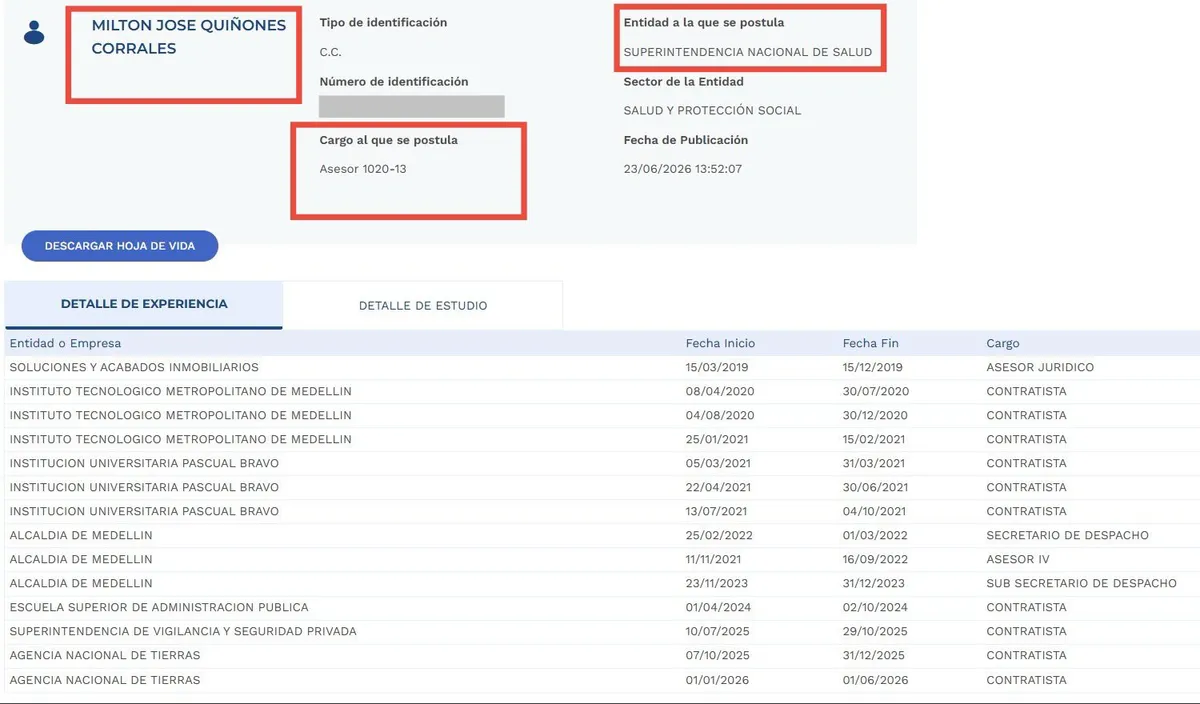Select the Salud y Protección Social value

coord(712,111)
